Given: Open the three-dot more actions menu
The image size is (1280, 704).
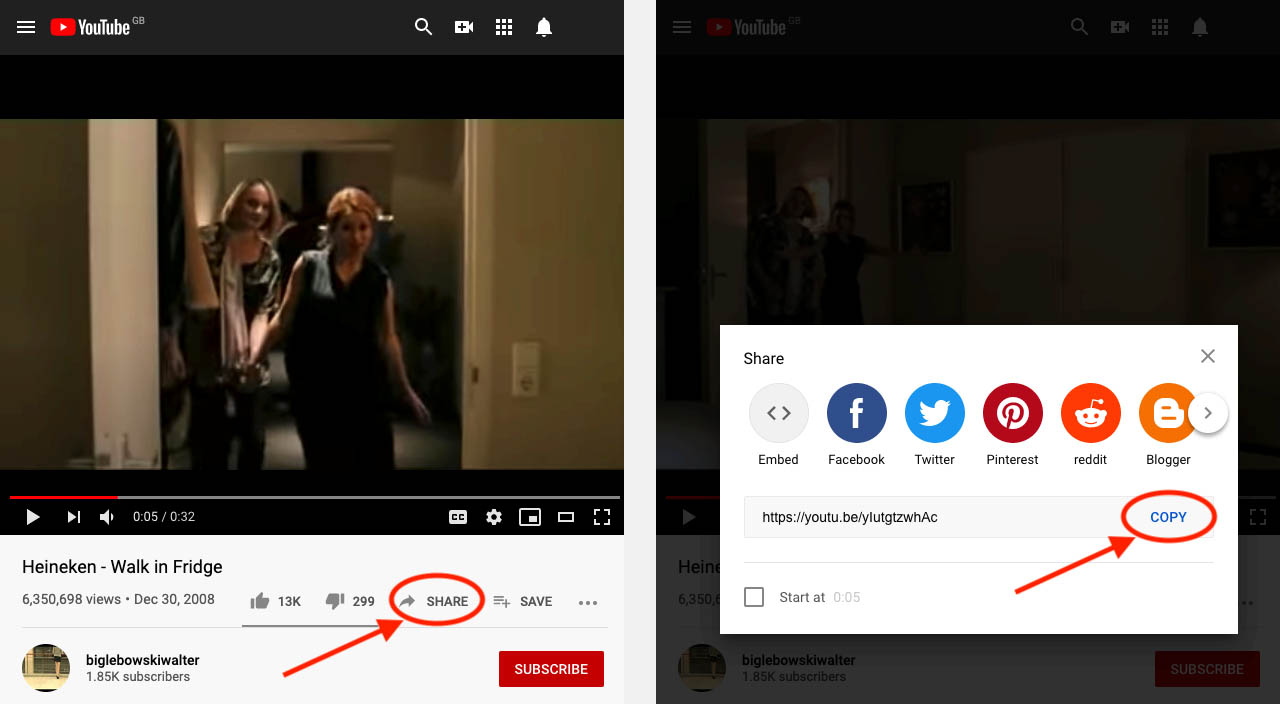Looking at the screenshot, I should (x=588, y=602).
